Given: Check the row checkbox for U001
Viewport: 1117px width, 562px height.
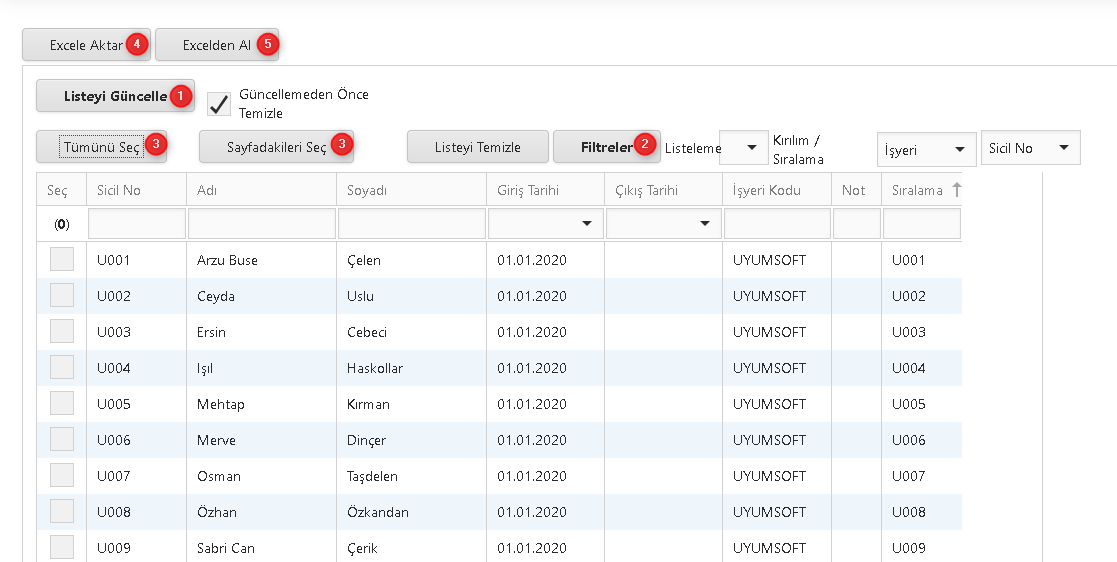Looking at the screenshot, I should (x=62, y=260).
